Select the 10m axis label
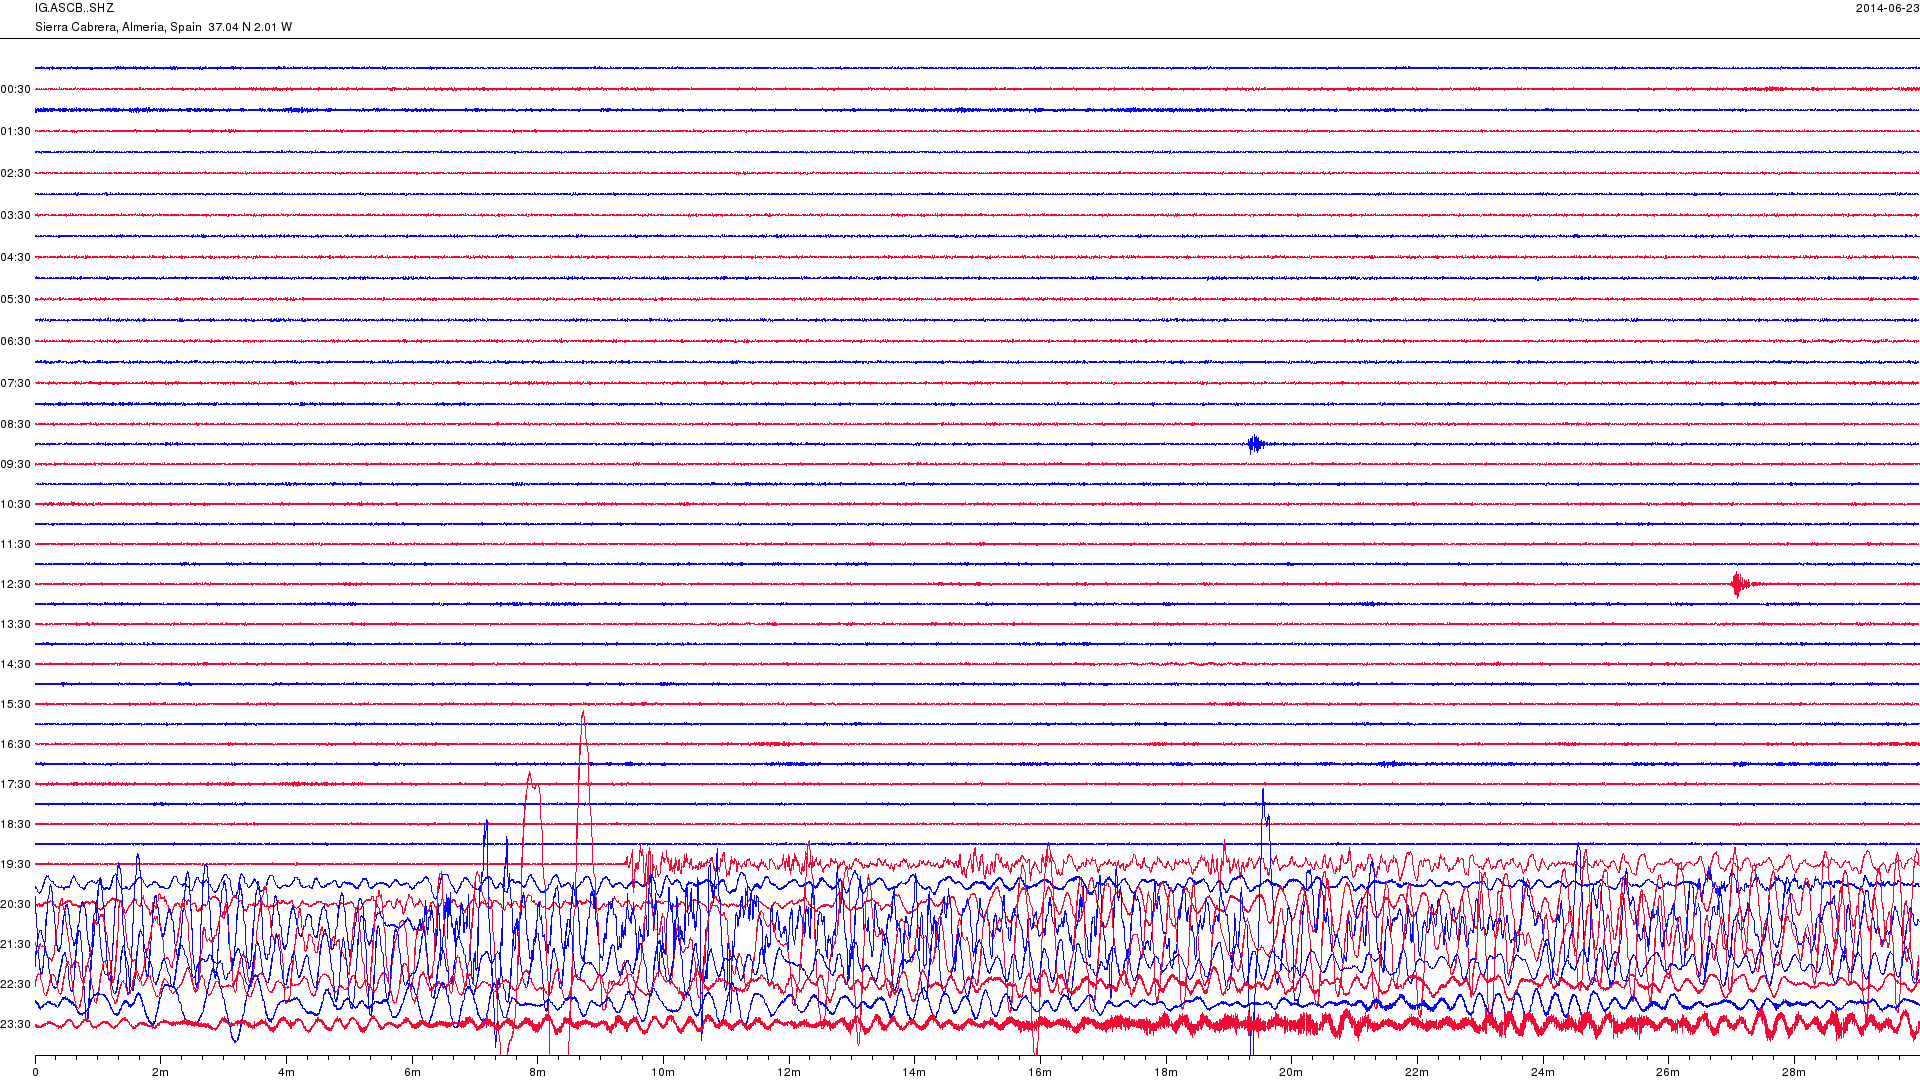Viewport: 1920px width, 1080px height. tap(663, 1073)
